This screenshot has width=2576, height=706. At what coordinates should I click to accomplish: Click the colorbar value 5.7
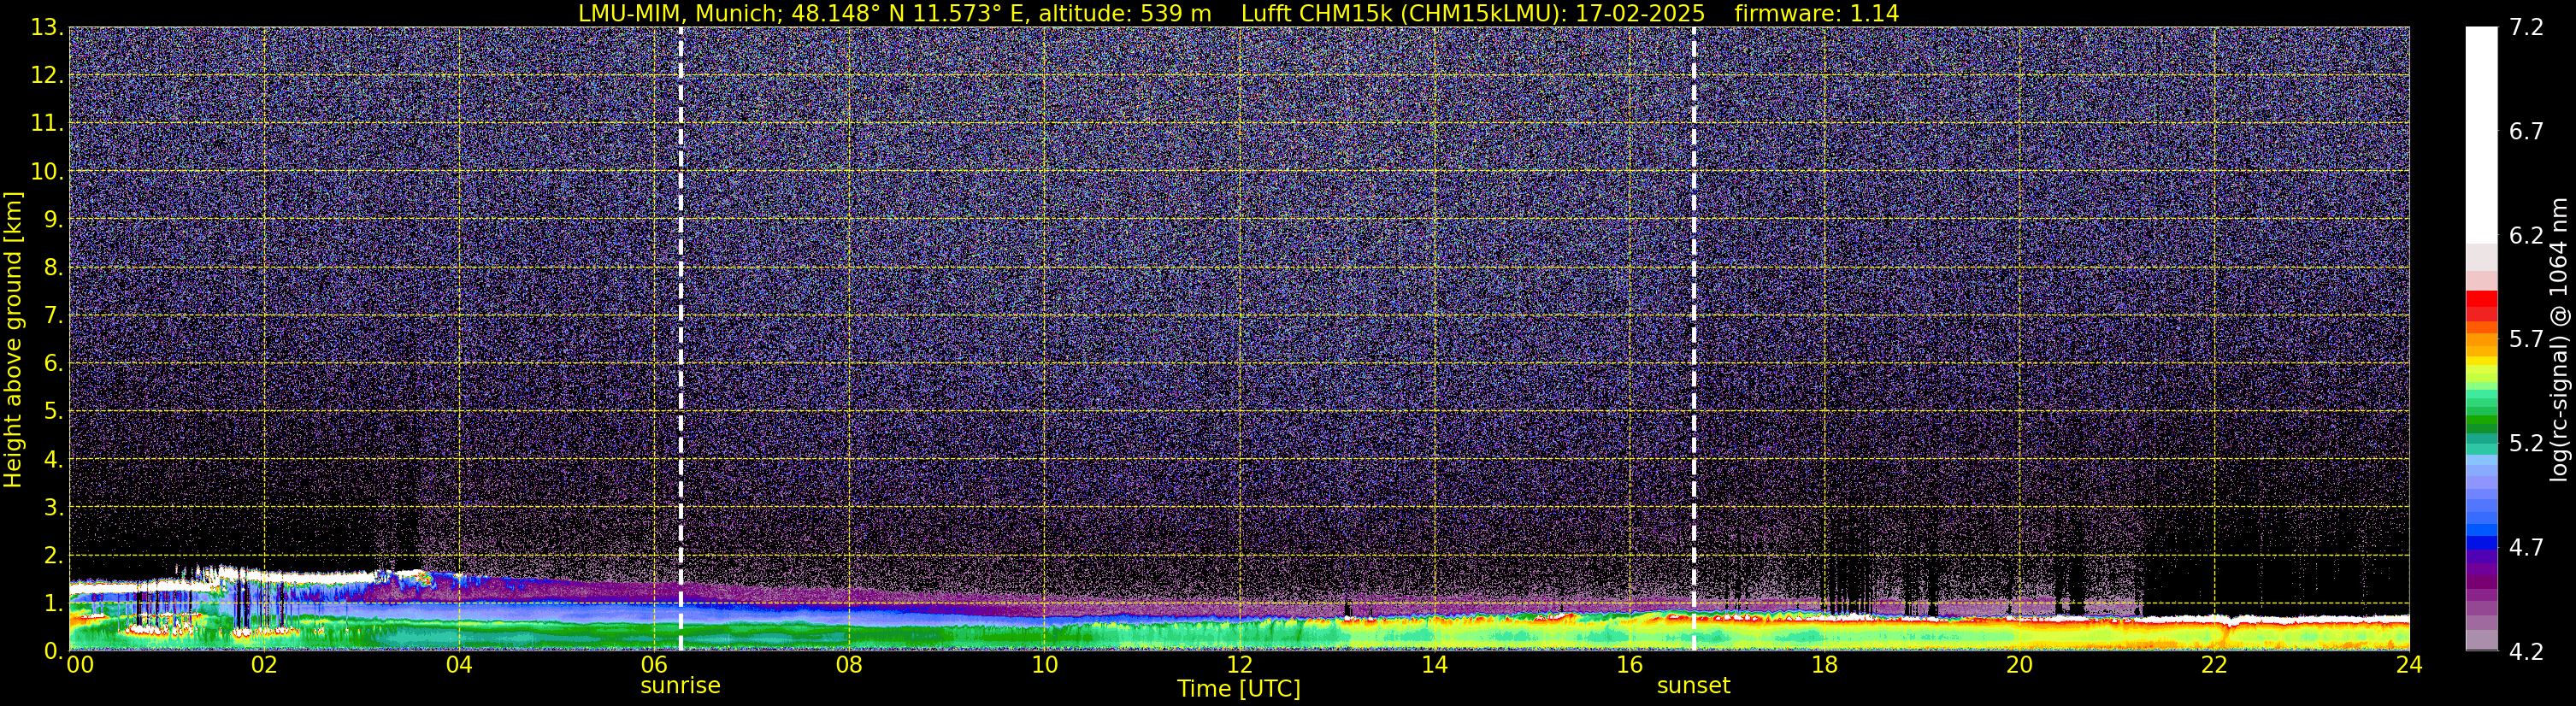[2526, 340]
